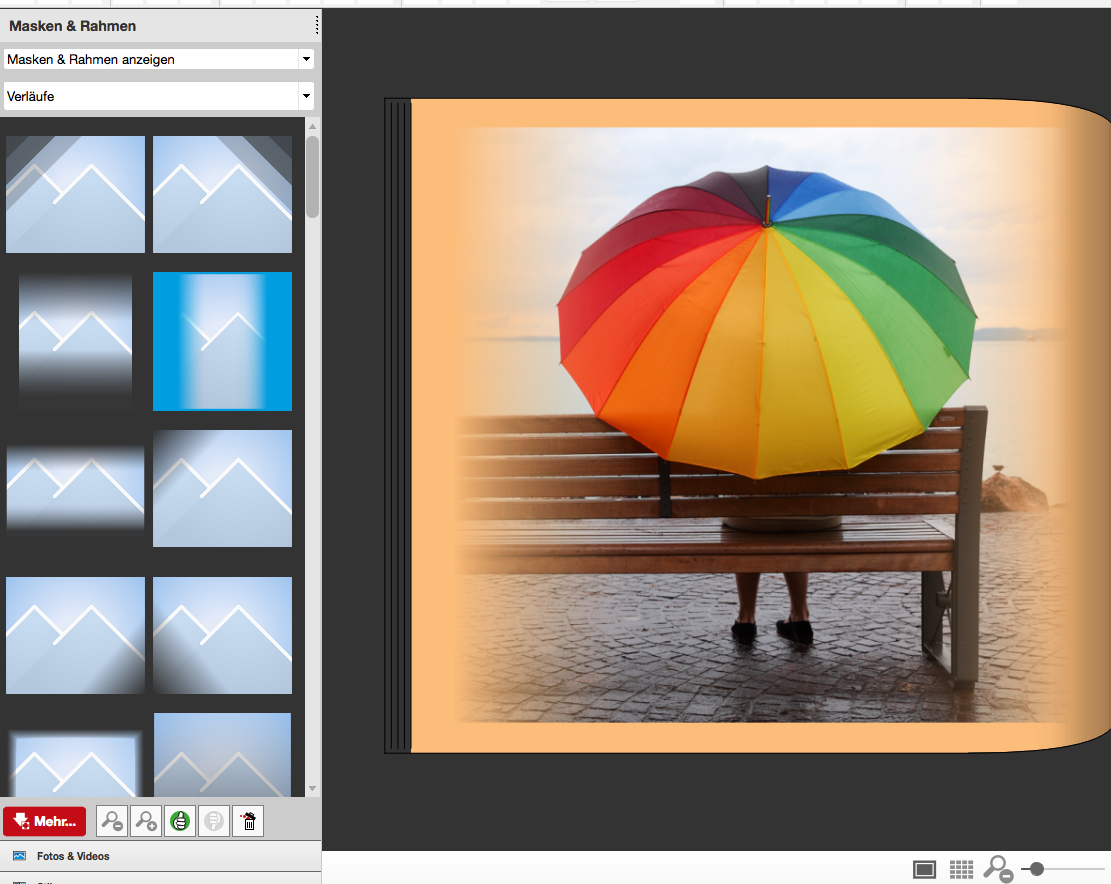The width and height of the screenshot is (1111, 884).
Task: Select the top and bottom dark fade mask
Action: [x=75, y=341]
